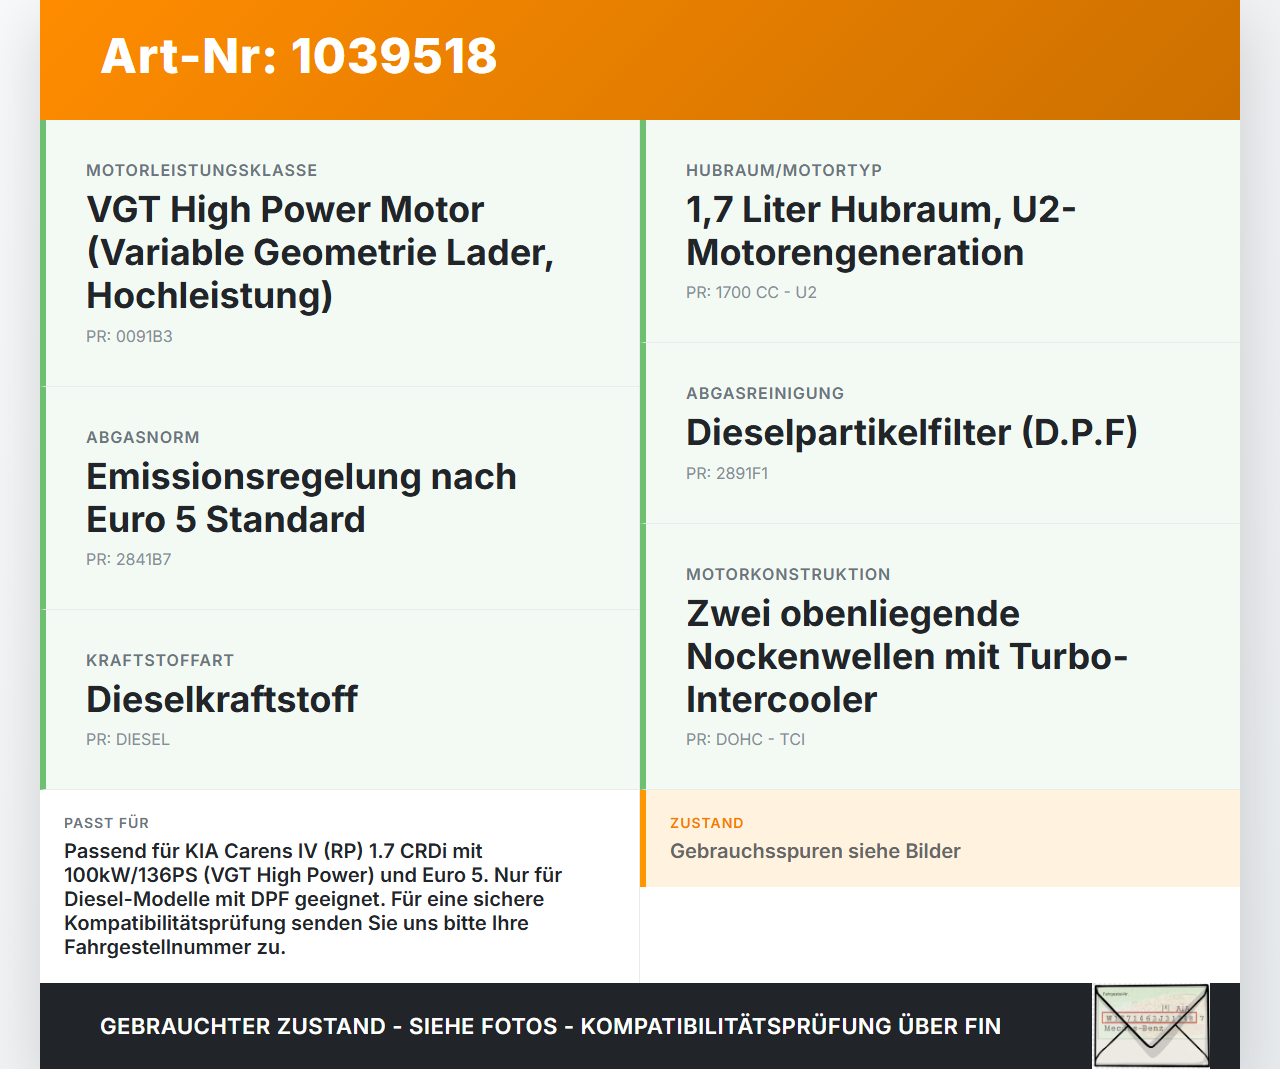Select the Art-Nr: 1039518 heading
The image size is (1280, 1070).
(299, 56)
